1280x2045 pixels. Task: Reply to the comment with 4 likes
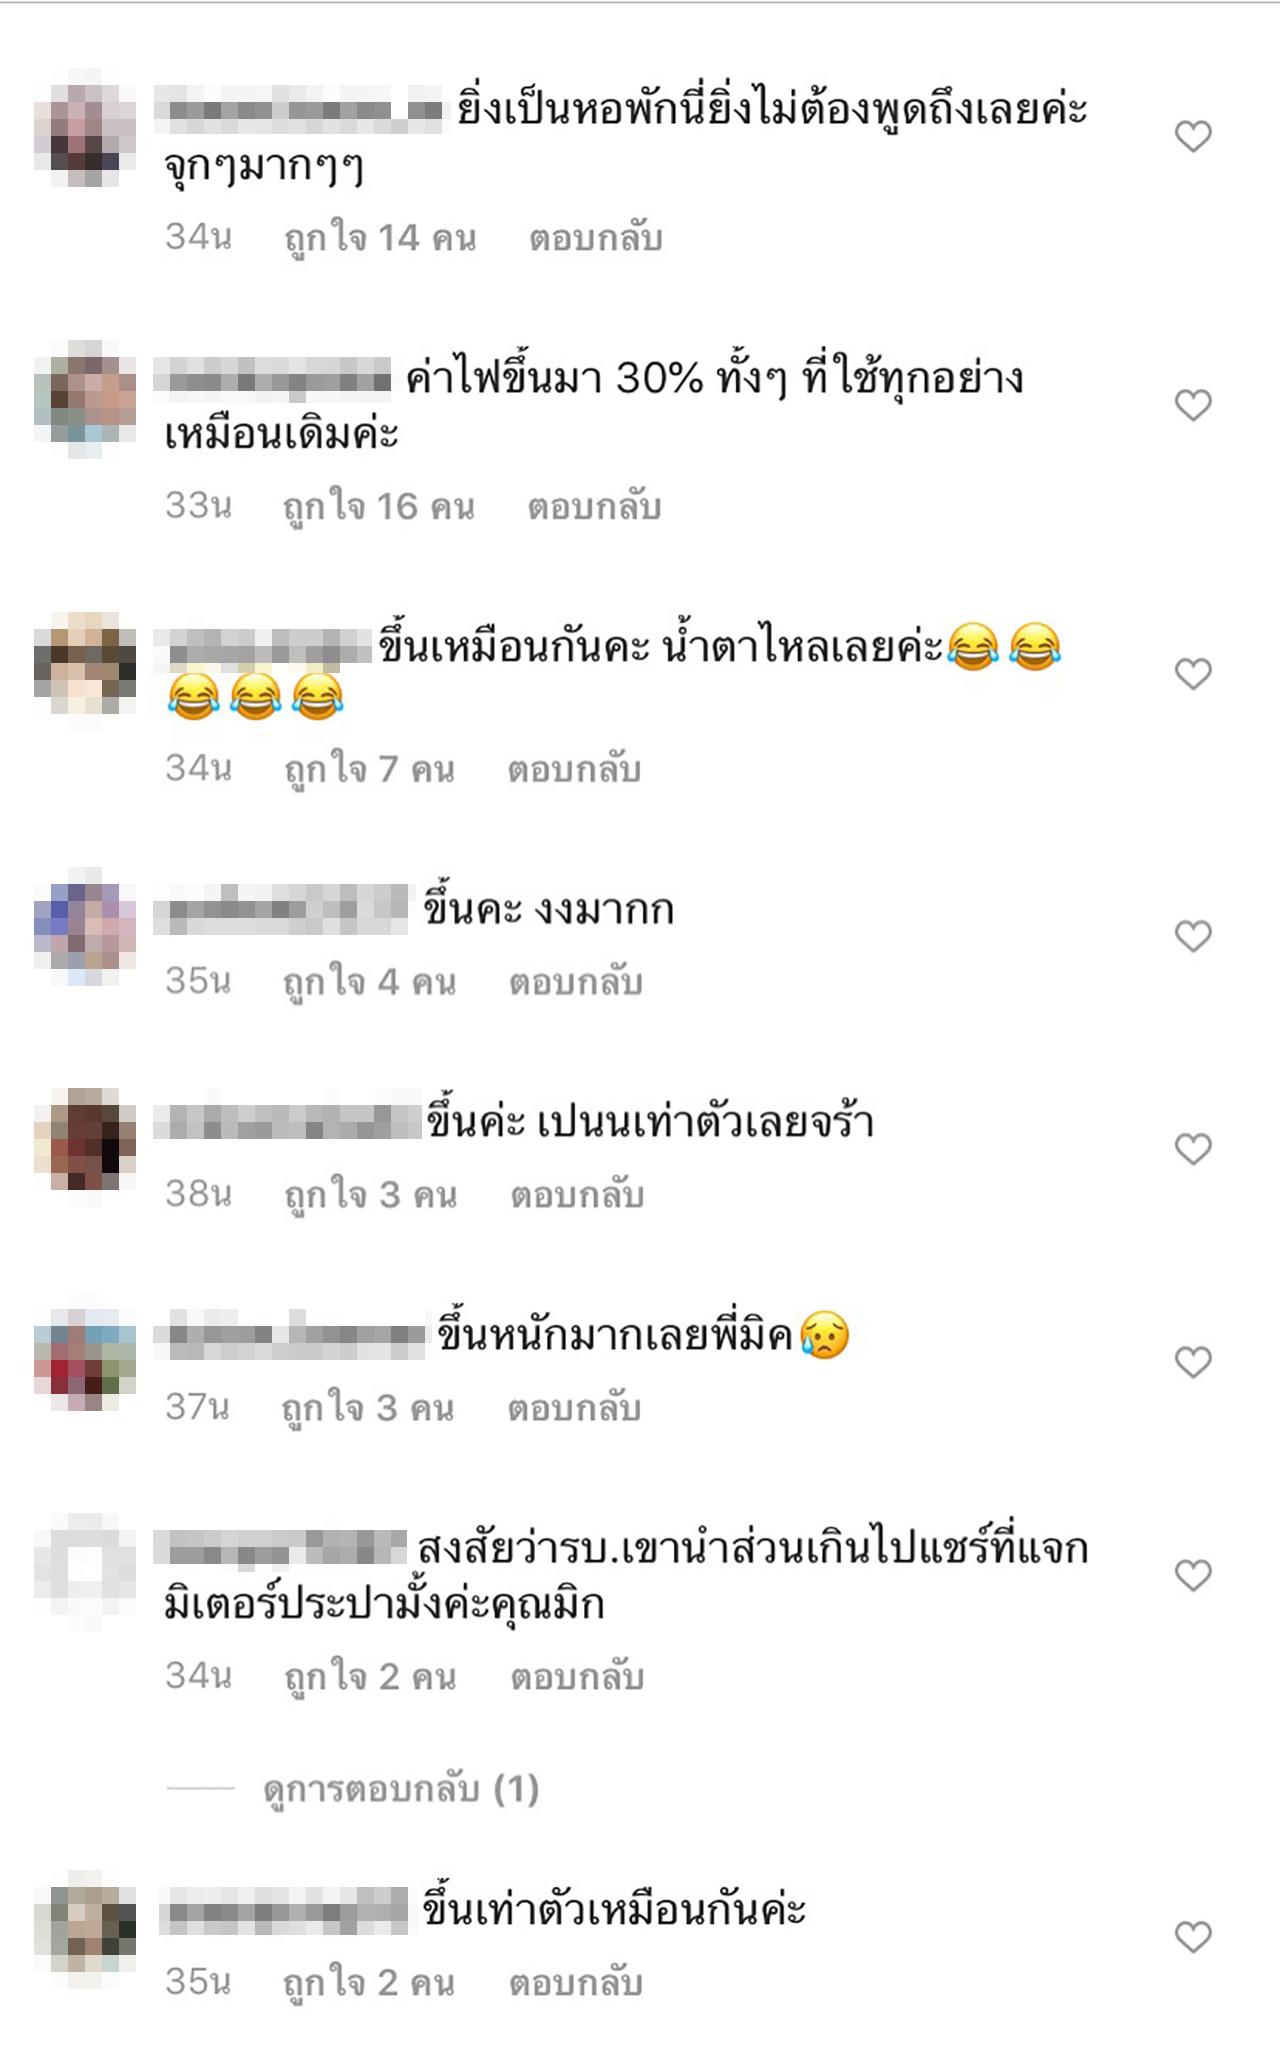coord(575,982)
